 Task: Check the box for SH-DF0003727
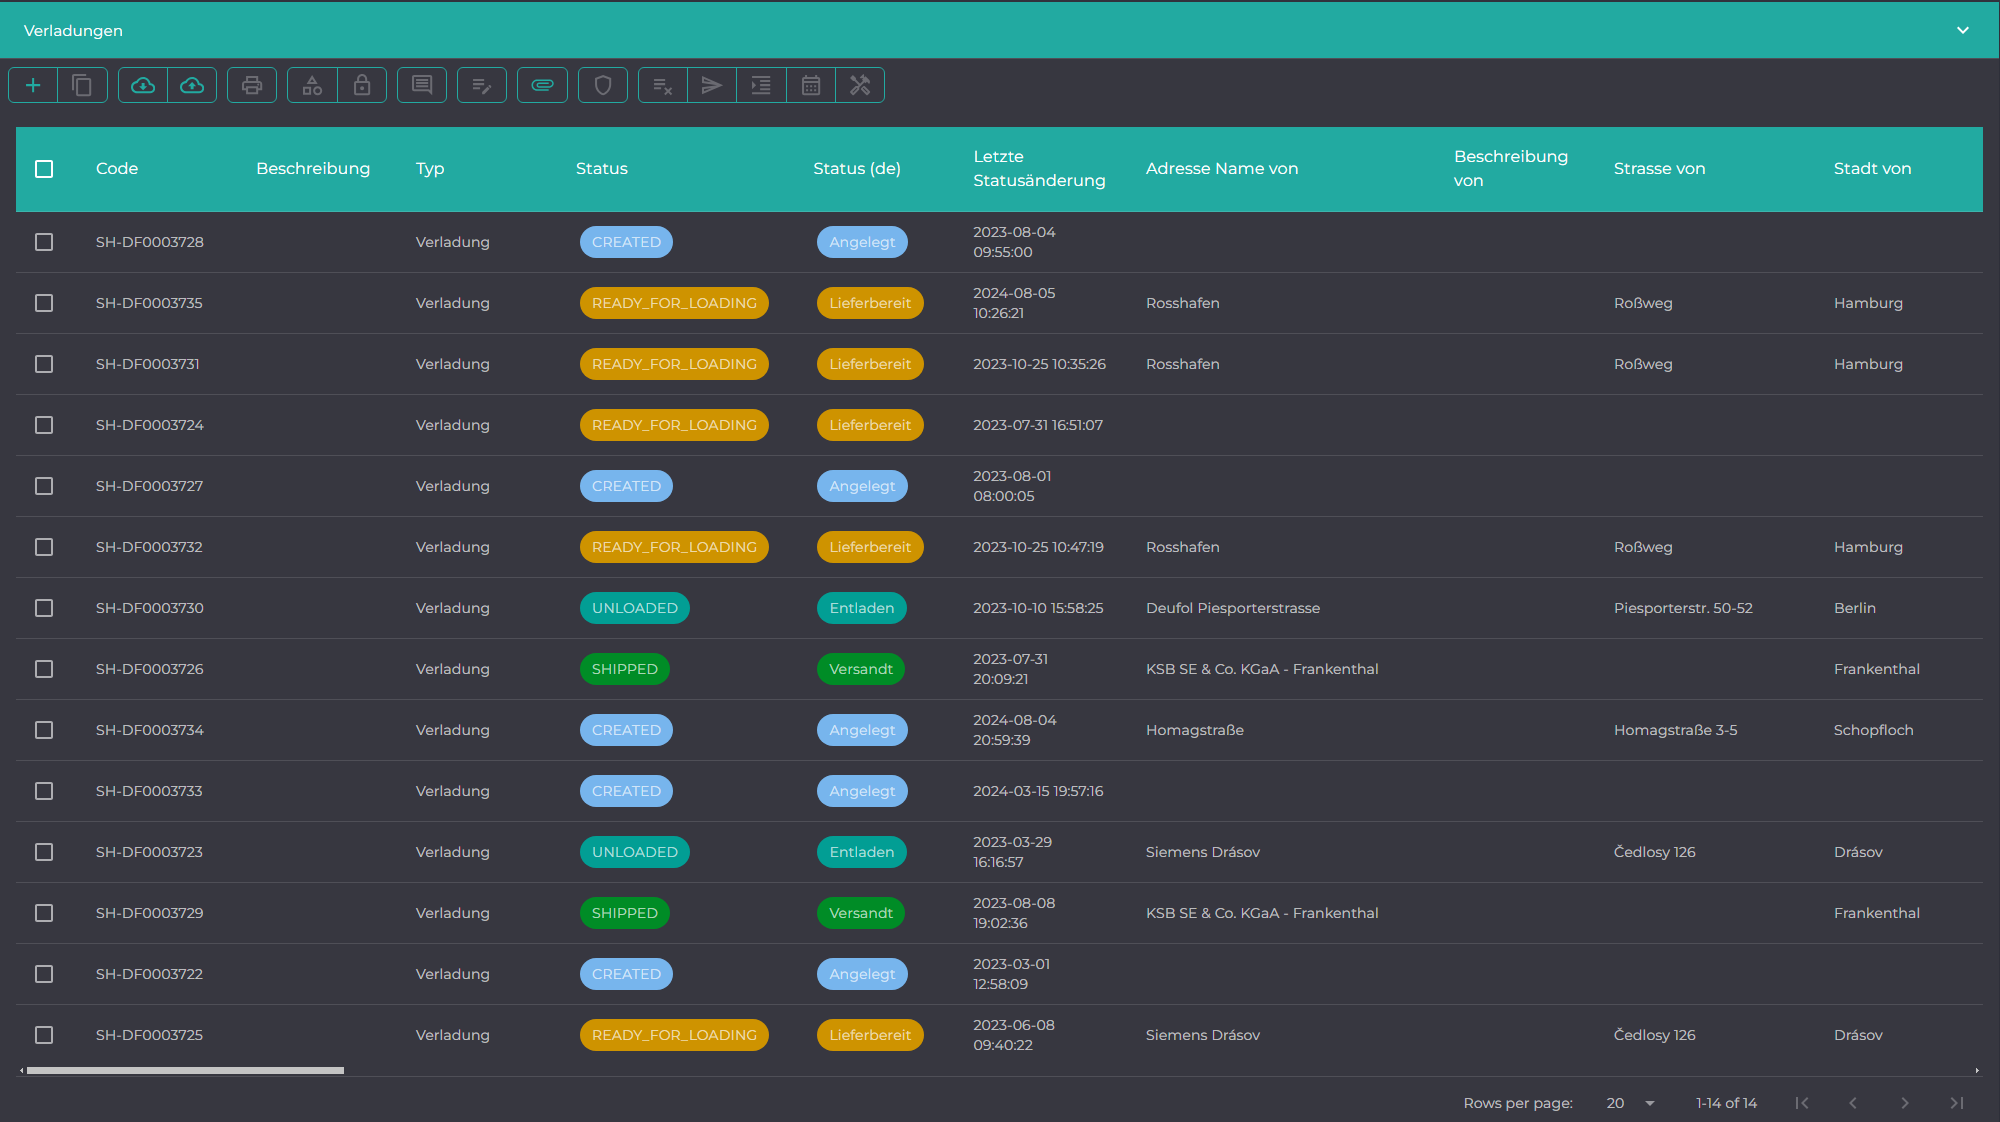(44, 486)
